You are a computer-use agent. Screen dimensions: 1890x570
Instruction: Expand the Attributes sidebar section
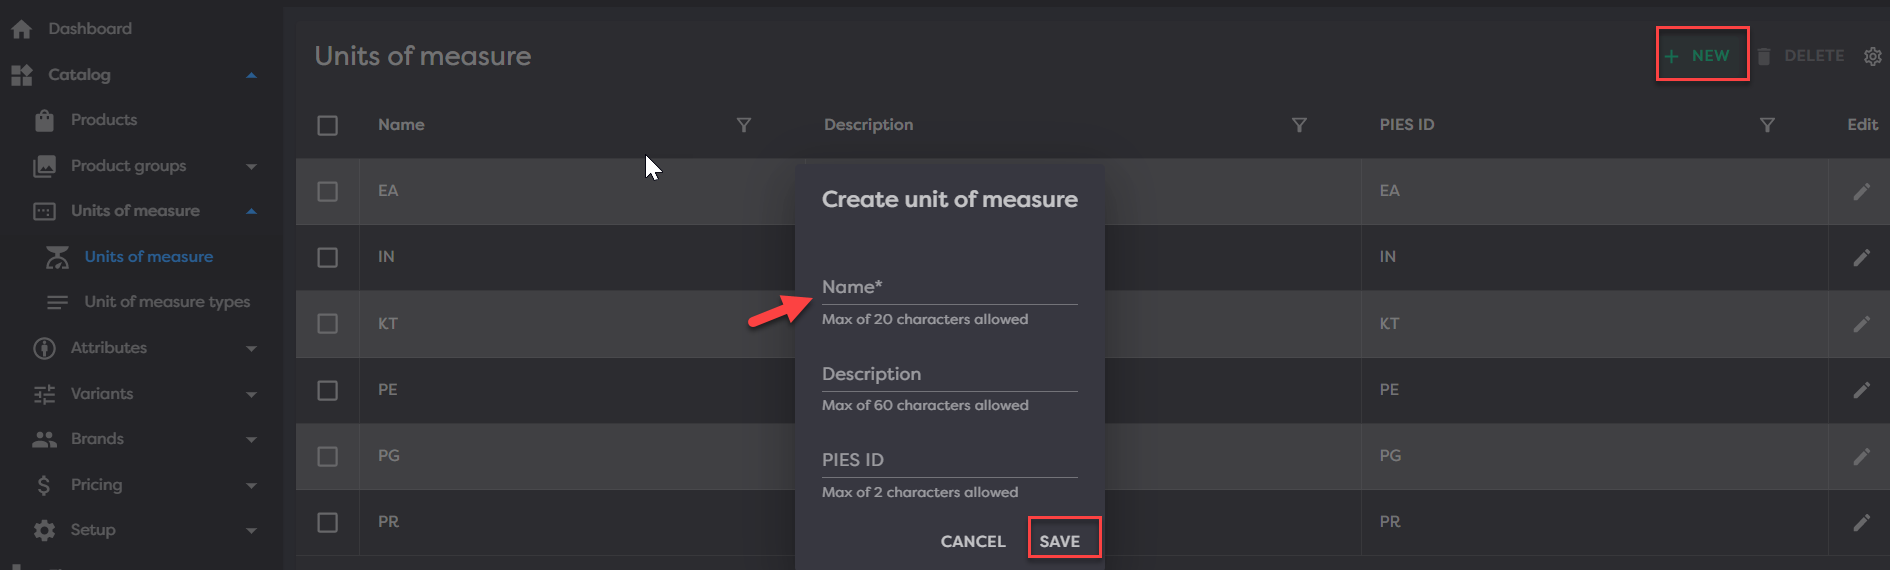pos(251,348)
